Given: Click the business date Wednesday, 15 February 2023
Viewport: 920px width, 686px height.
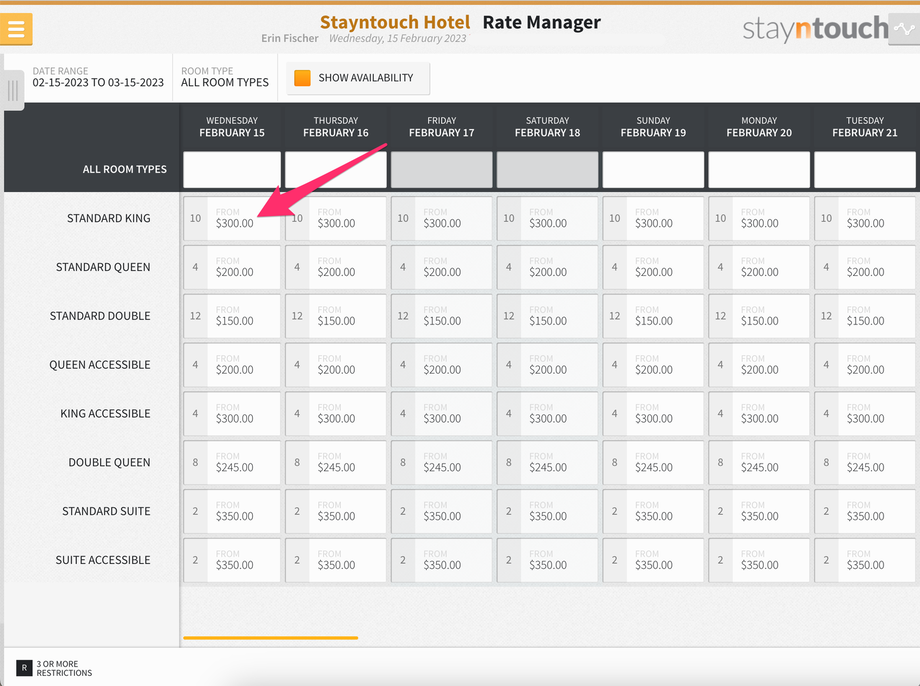Looking at the screenshot, I should click(398, 38).
